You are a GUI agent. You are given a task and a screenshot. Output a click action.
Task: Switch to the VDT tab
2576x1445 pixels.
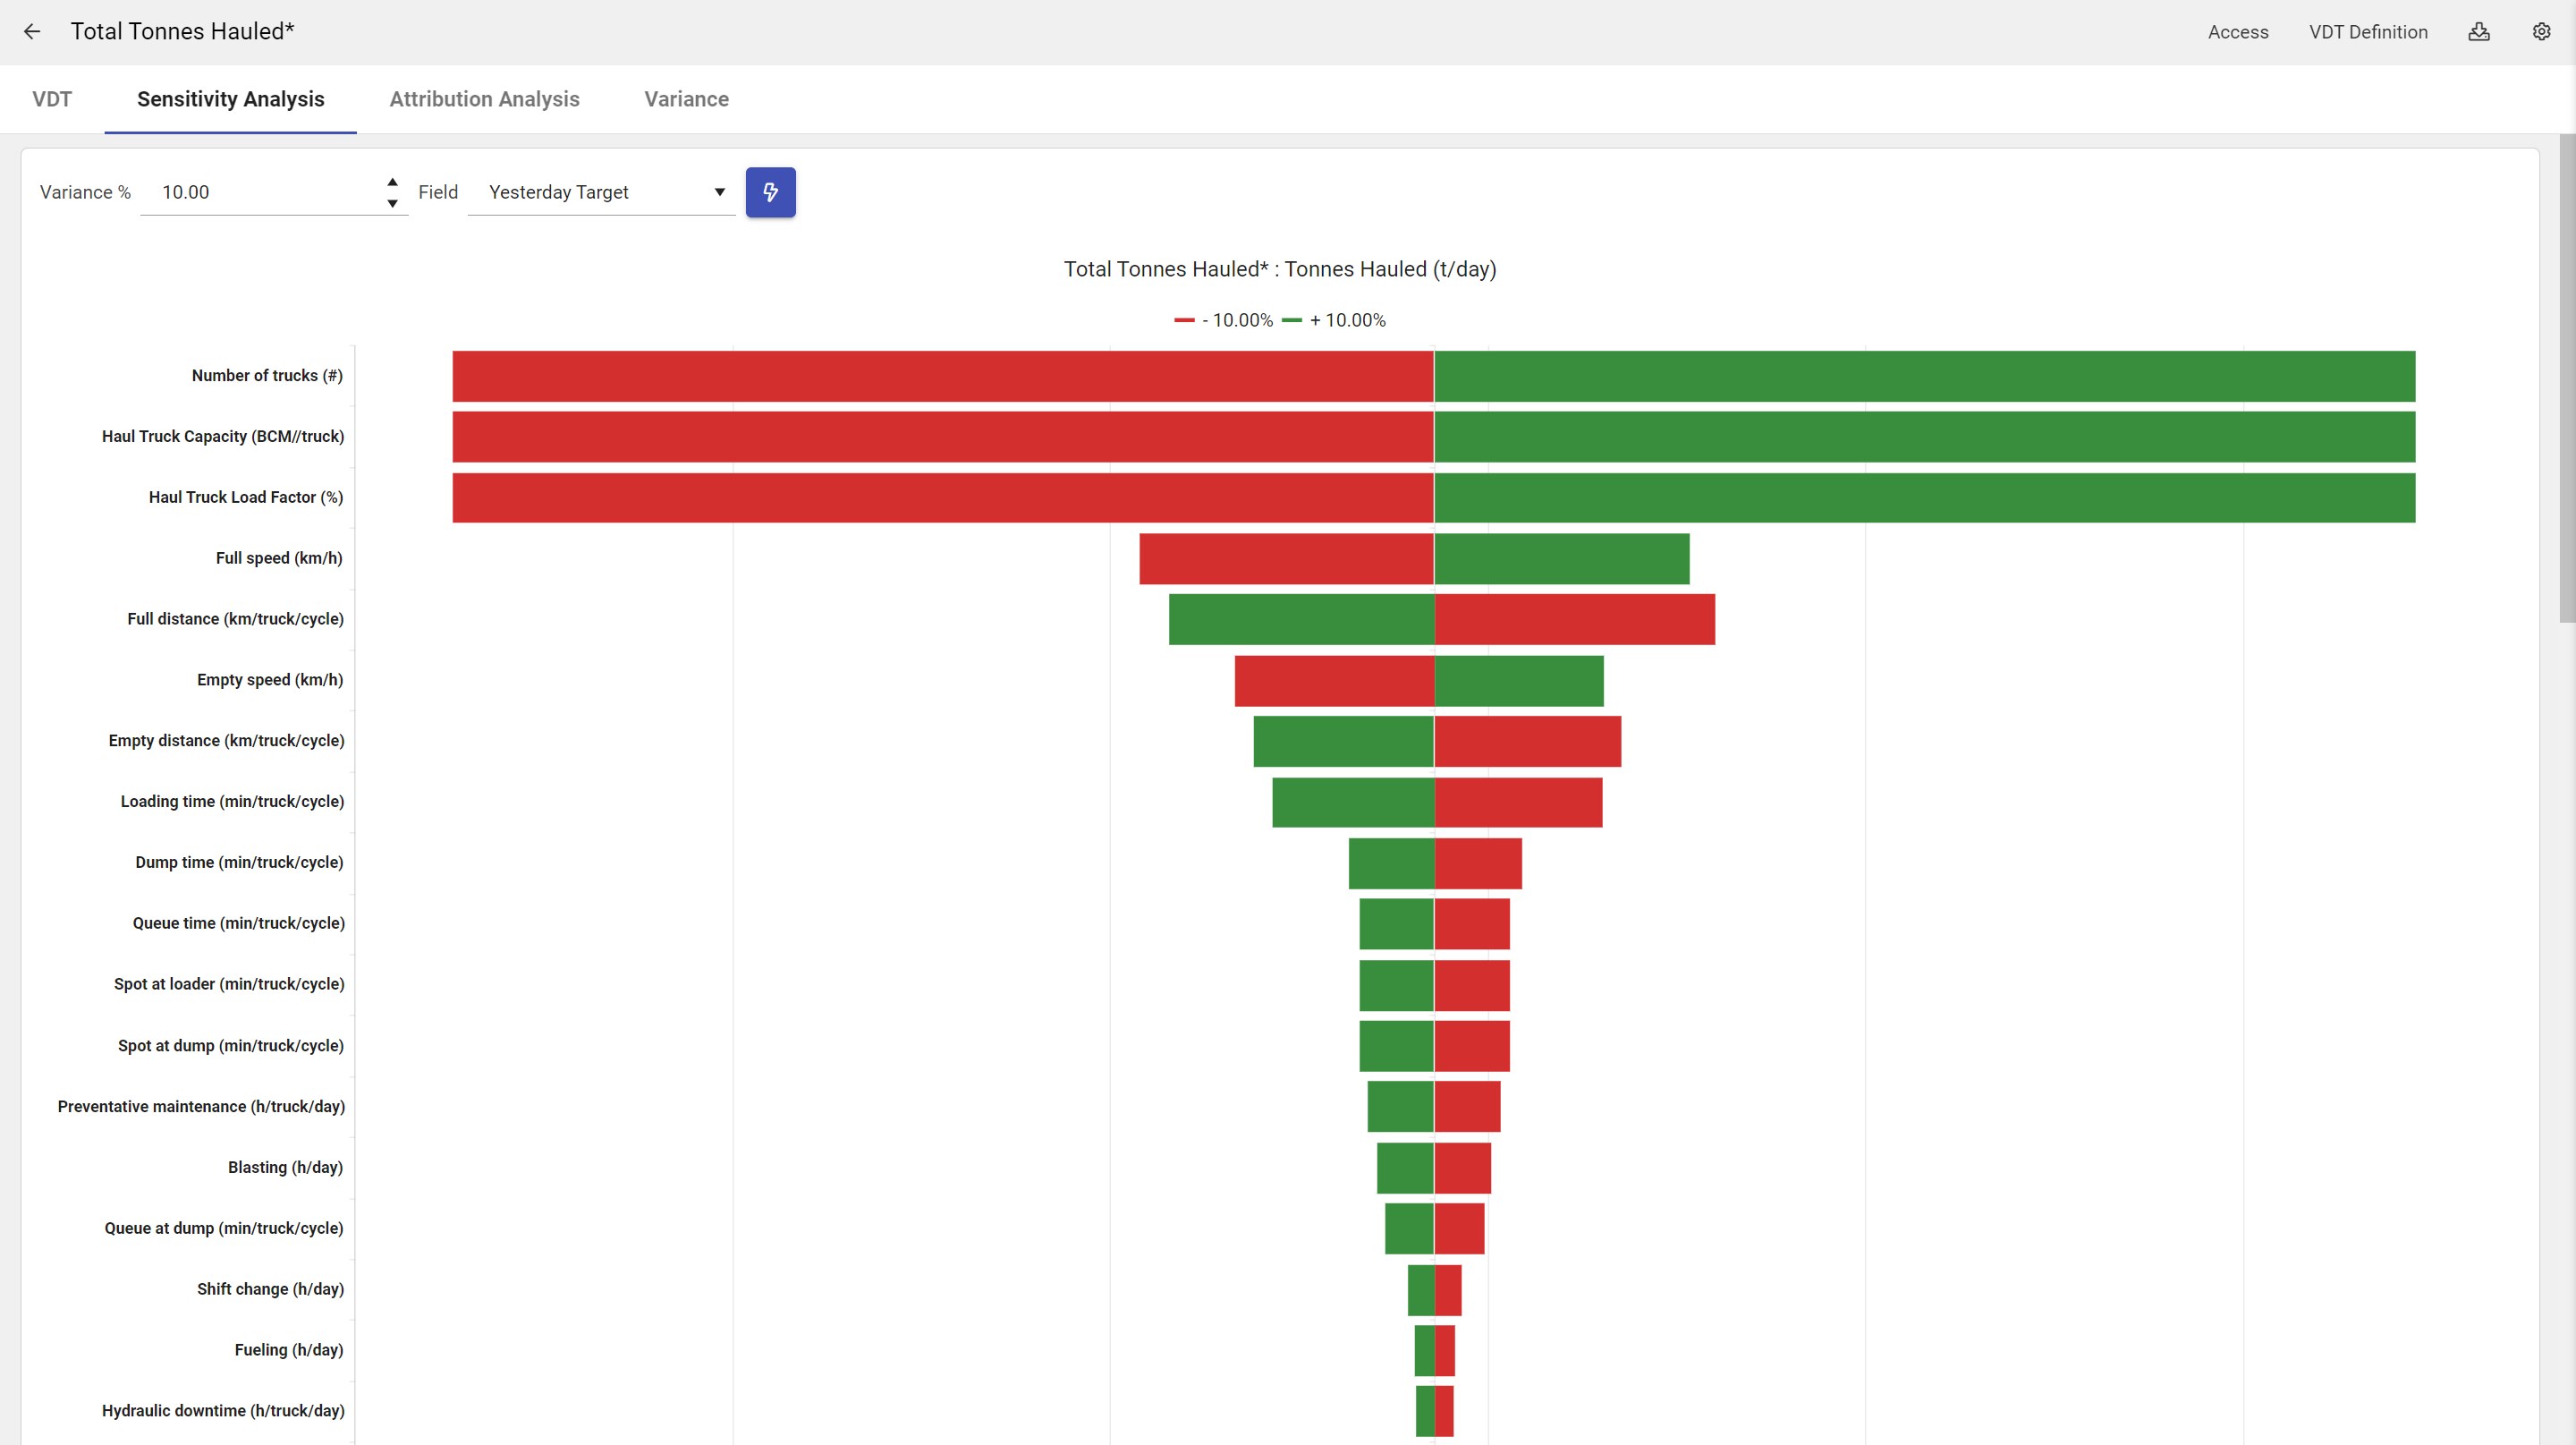click(x=52, y=99)
